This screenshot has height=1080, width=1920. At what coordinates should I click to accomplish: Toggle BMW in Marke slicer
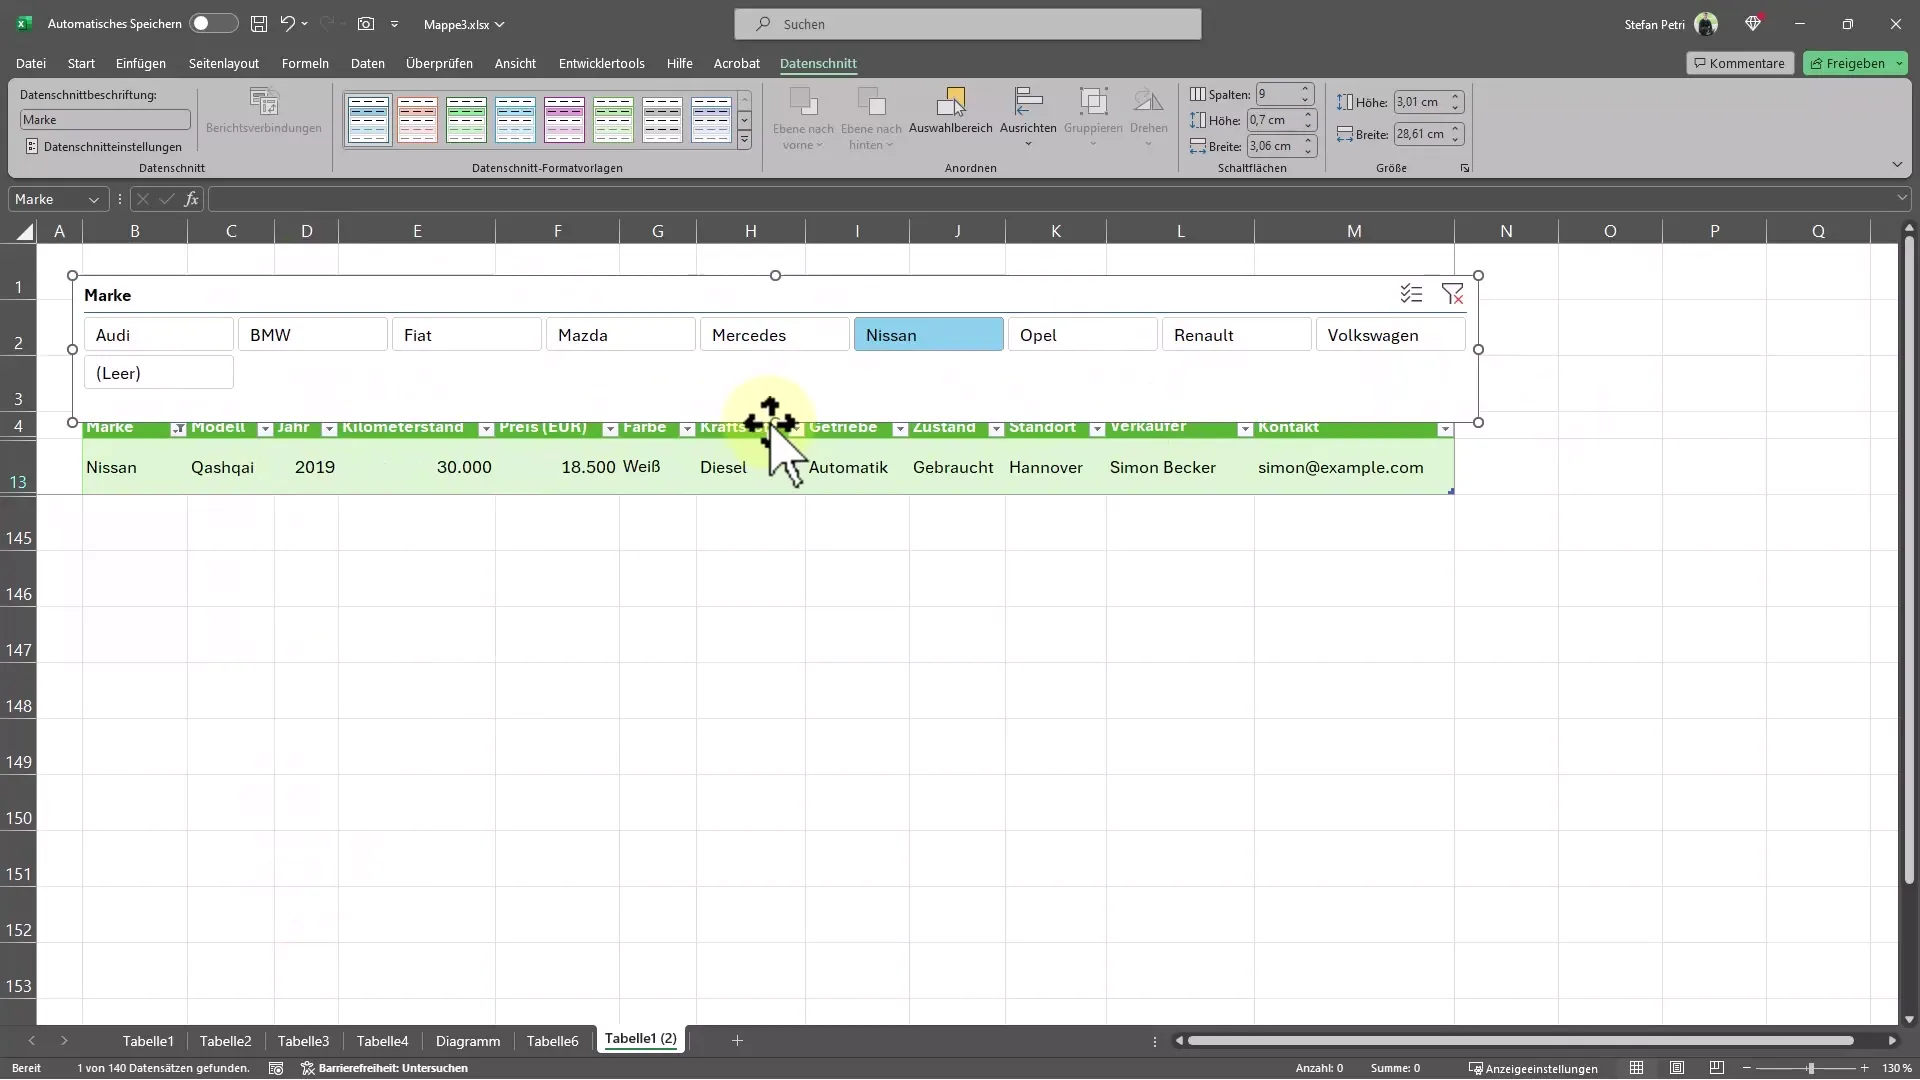point(313,335)
